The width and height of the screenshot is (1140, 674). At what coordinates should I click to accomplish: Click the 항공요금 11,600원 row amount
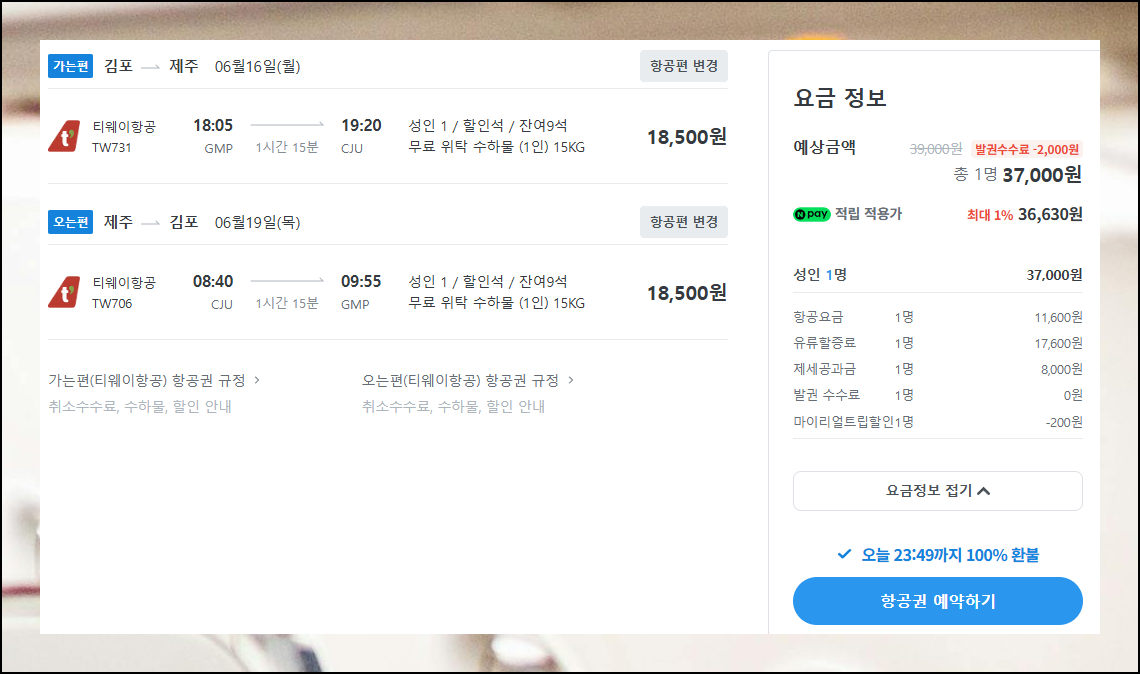click(x=1058, y=318)
